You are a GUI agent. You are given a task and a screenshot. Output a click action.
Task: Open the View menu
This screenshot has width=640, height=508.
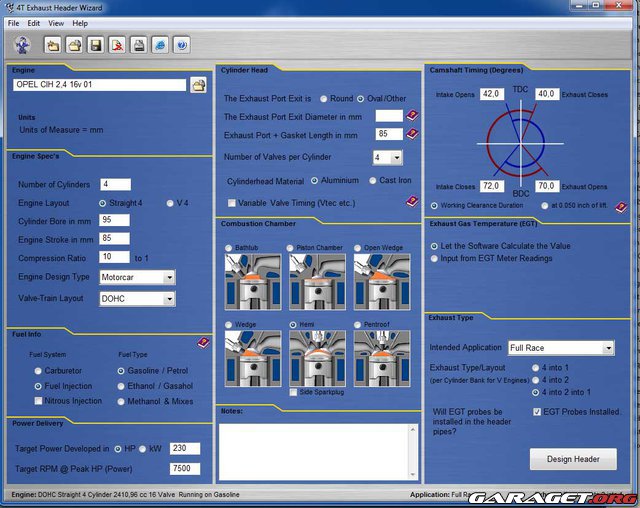(x=56, y=23)
